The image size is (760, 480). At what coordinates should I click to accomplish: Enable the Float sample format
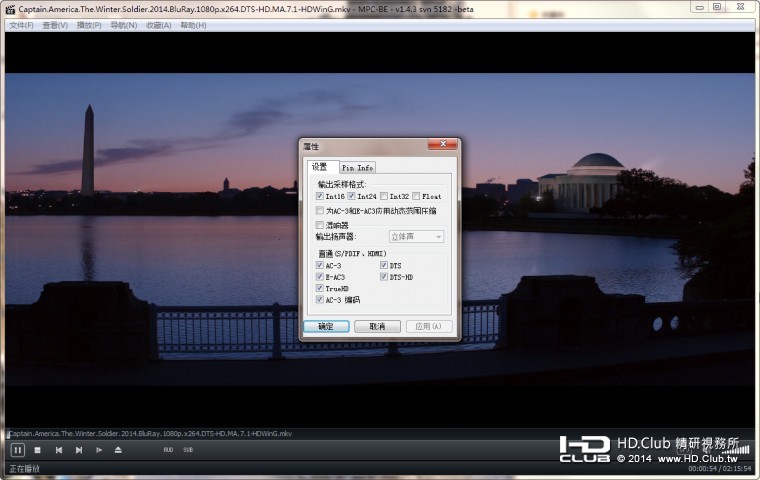[416, 197]
